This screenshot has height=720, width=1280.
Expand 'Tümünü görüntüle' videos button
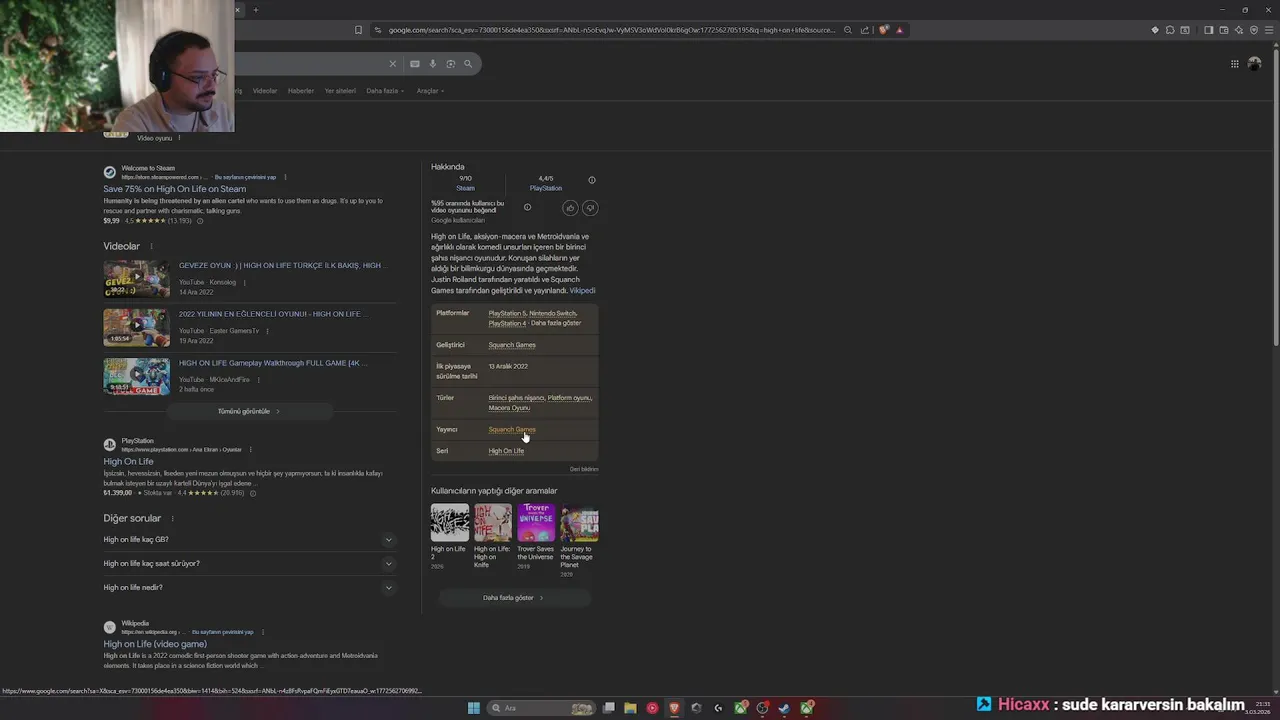coord(249,412)
